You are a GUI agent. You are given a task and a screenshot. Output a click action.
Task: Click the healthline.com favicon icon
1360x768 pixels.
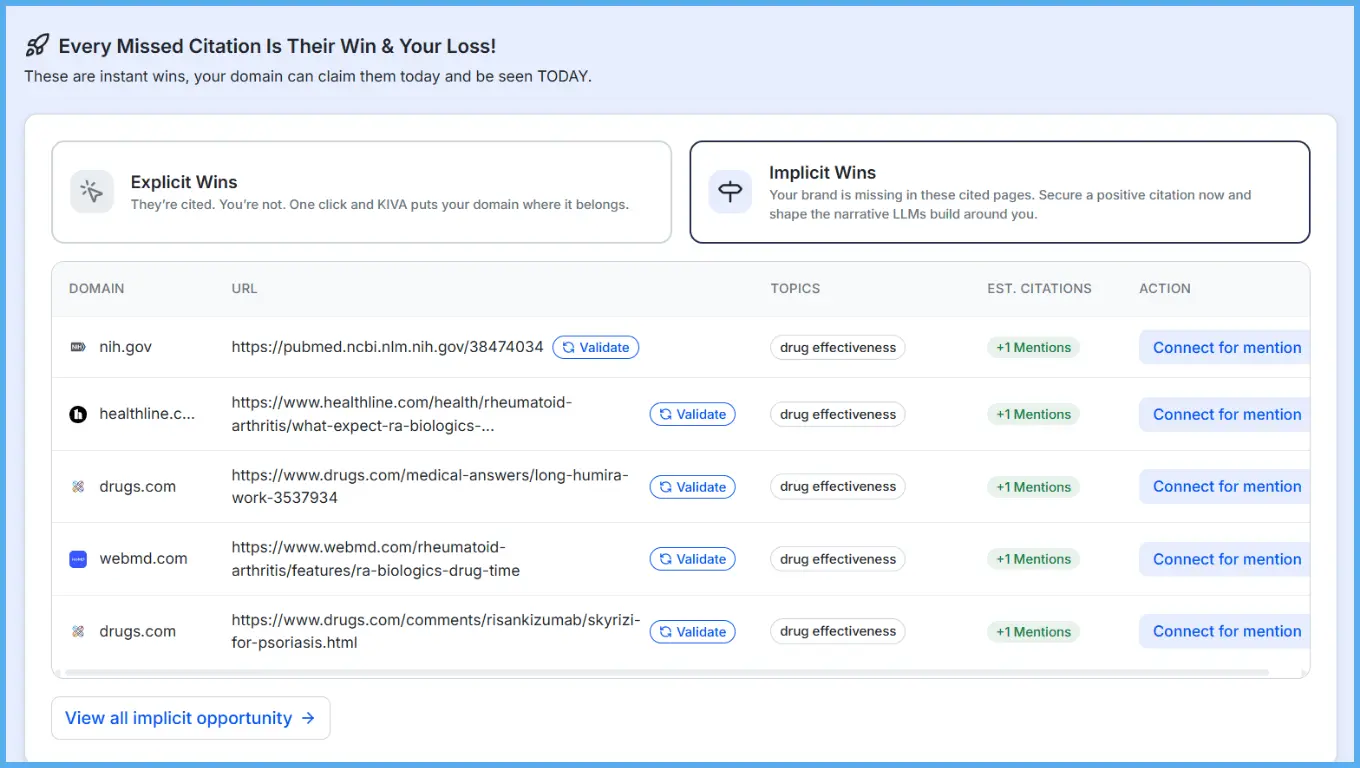click(78, 414)
